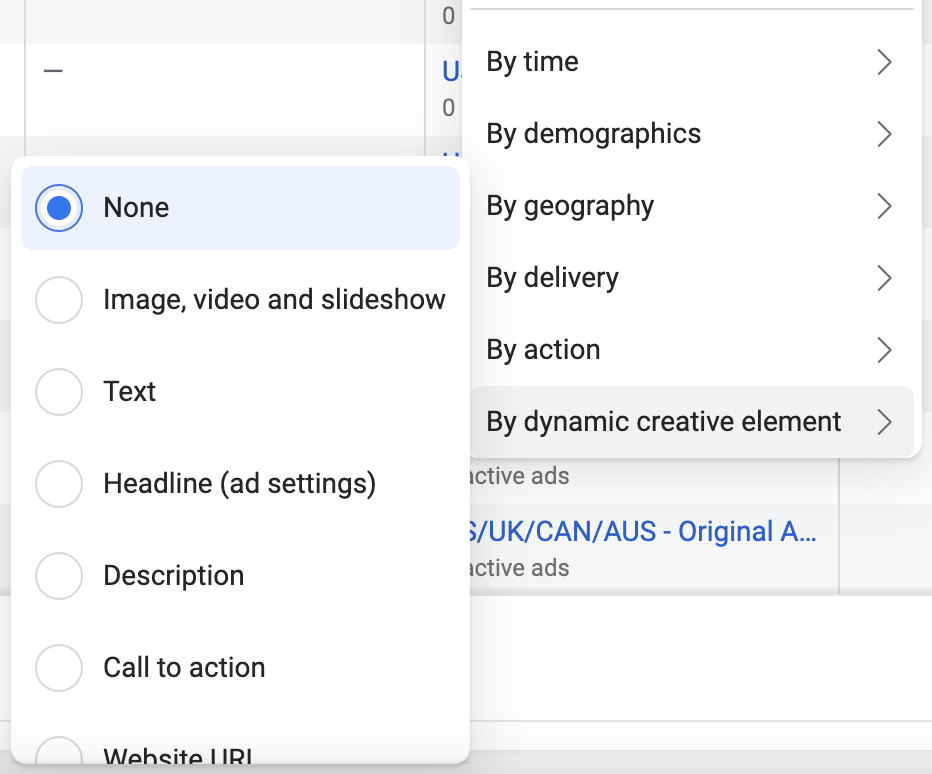Expand By geography chevron arrow
This screenshot has width=932, height=774.
[884, 206]
